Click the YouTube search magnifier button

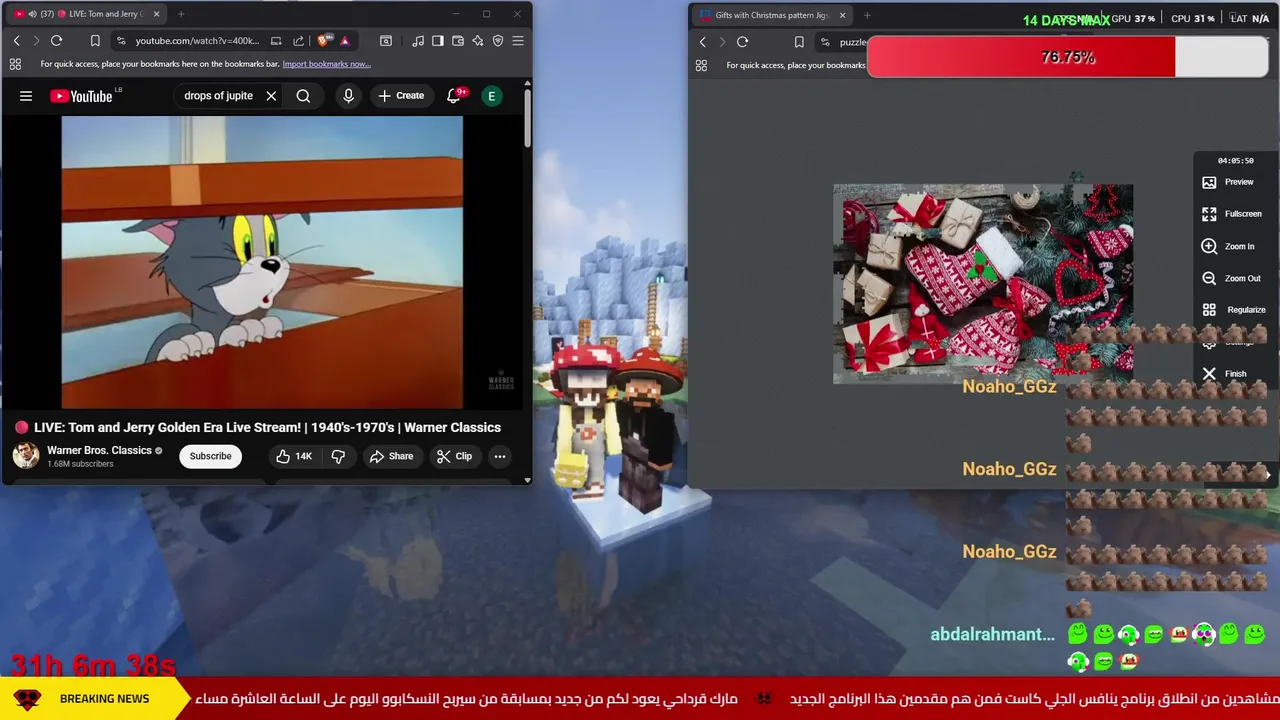[303, 96]
